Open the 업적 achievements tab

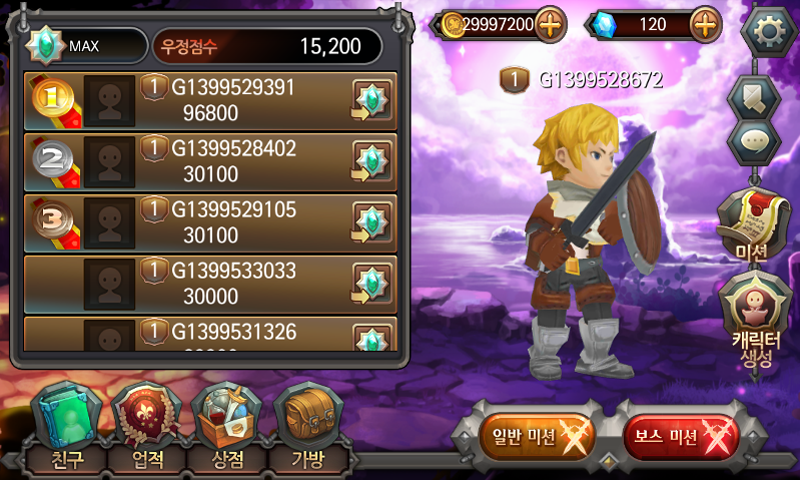(147, 428)
